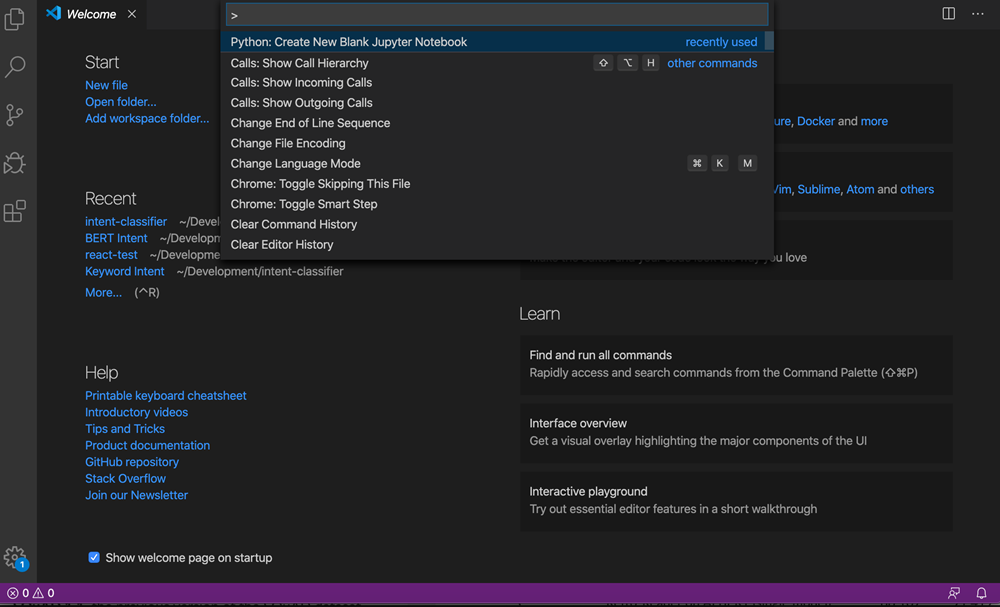Open the More Actions ellipsis menu
The width and height of the screenshot is (1000, 607).
pos(978,14)
